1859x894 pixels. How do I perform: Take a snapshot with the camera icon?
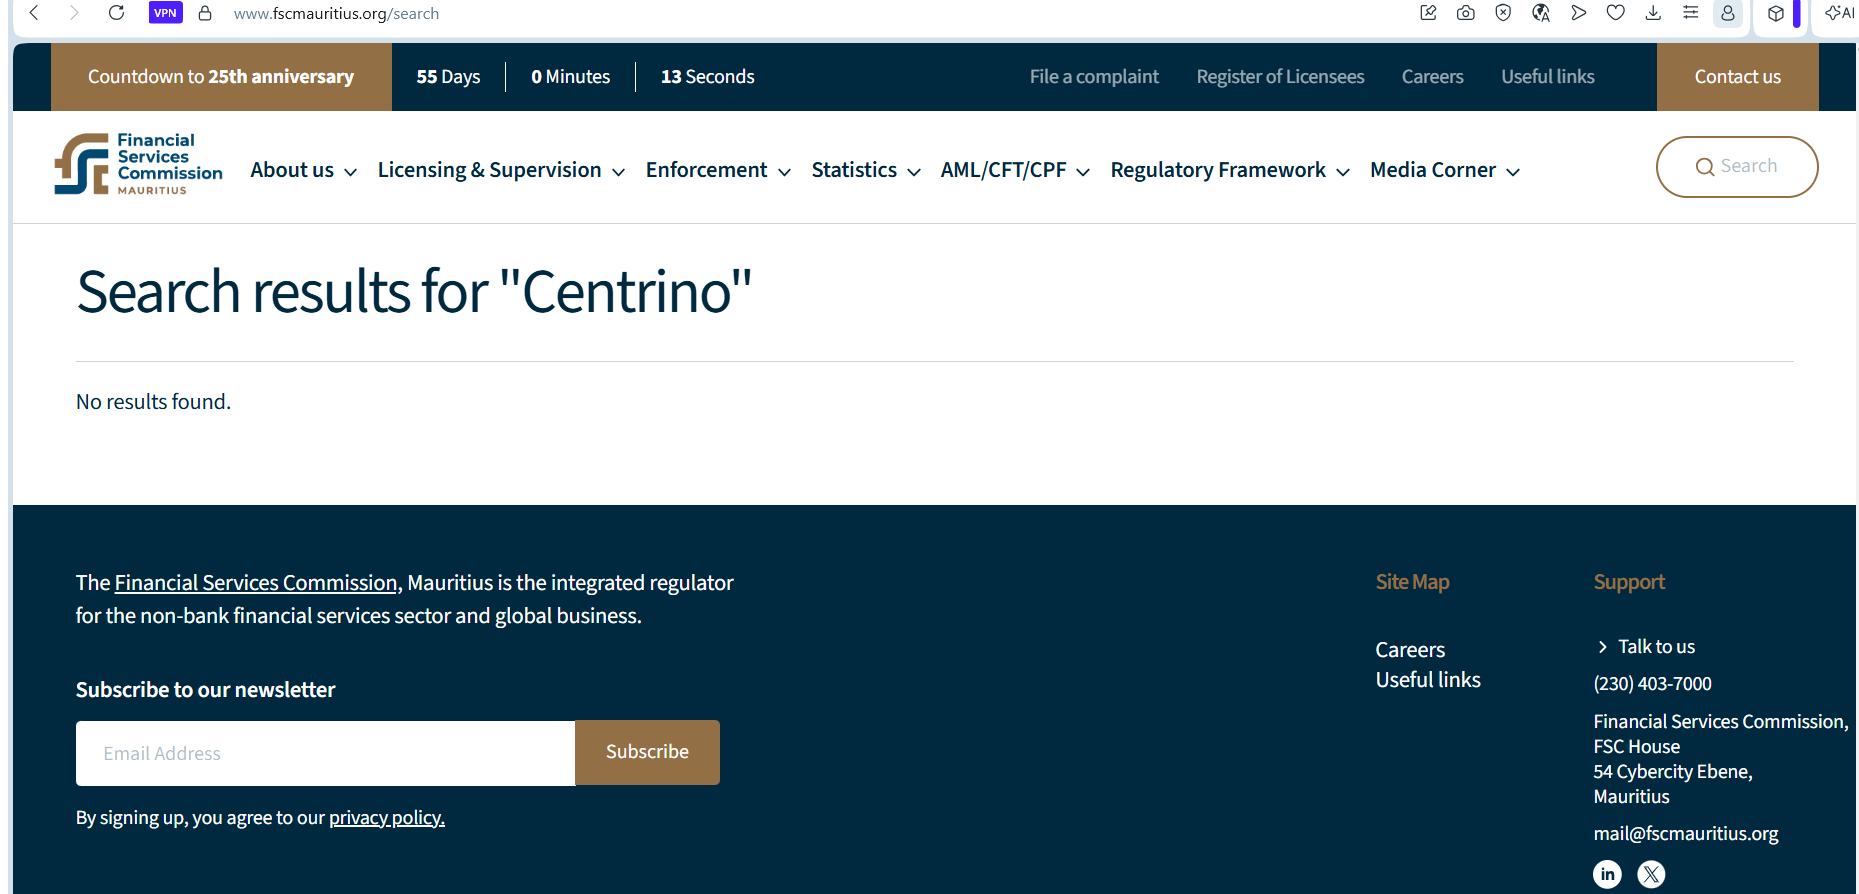pyautogui.click(x=1466, y=13)
